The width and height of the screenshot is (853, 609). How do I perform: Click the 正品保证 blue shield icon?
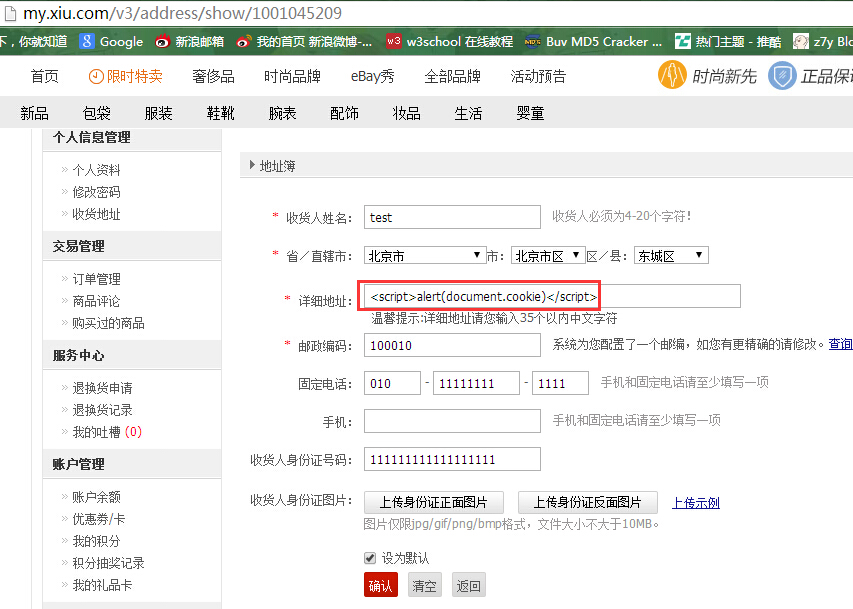tap(782, 75)
